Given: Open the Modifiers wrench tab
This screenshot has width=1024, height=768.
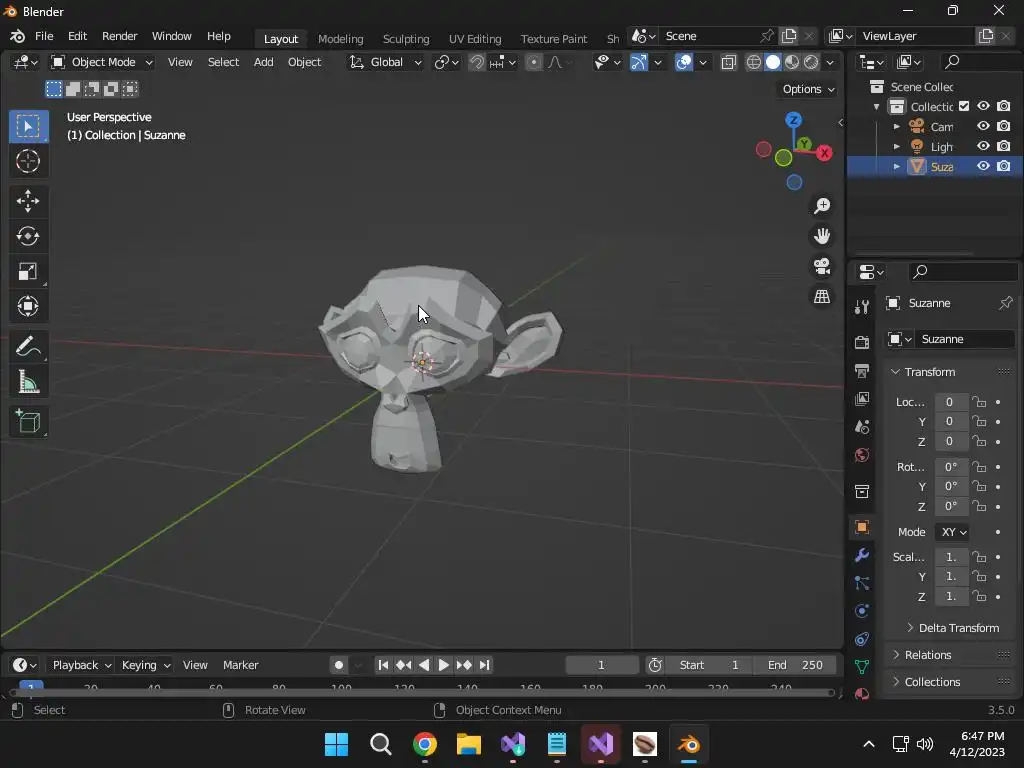Looking at the screenshot, I should (x=862, y=555).
